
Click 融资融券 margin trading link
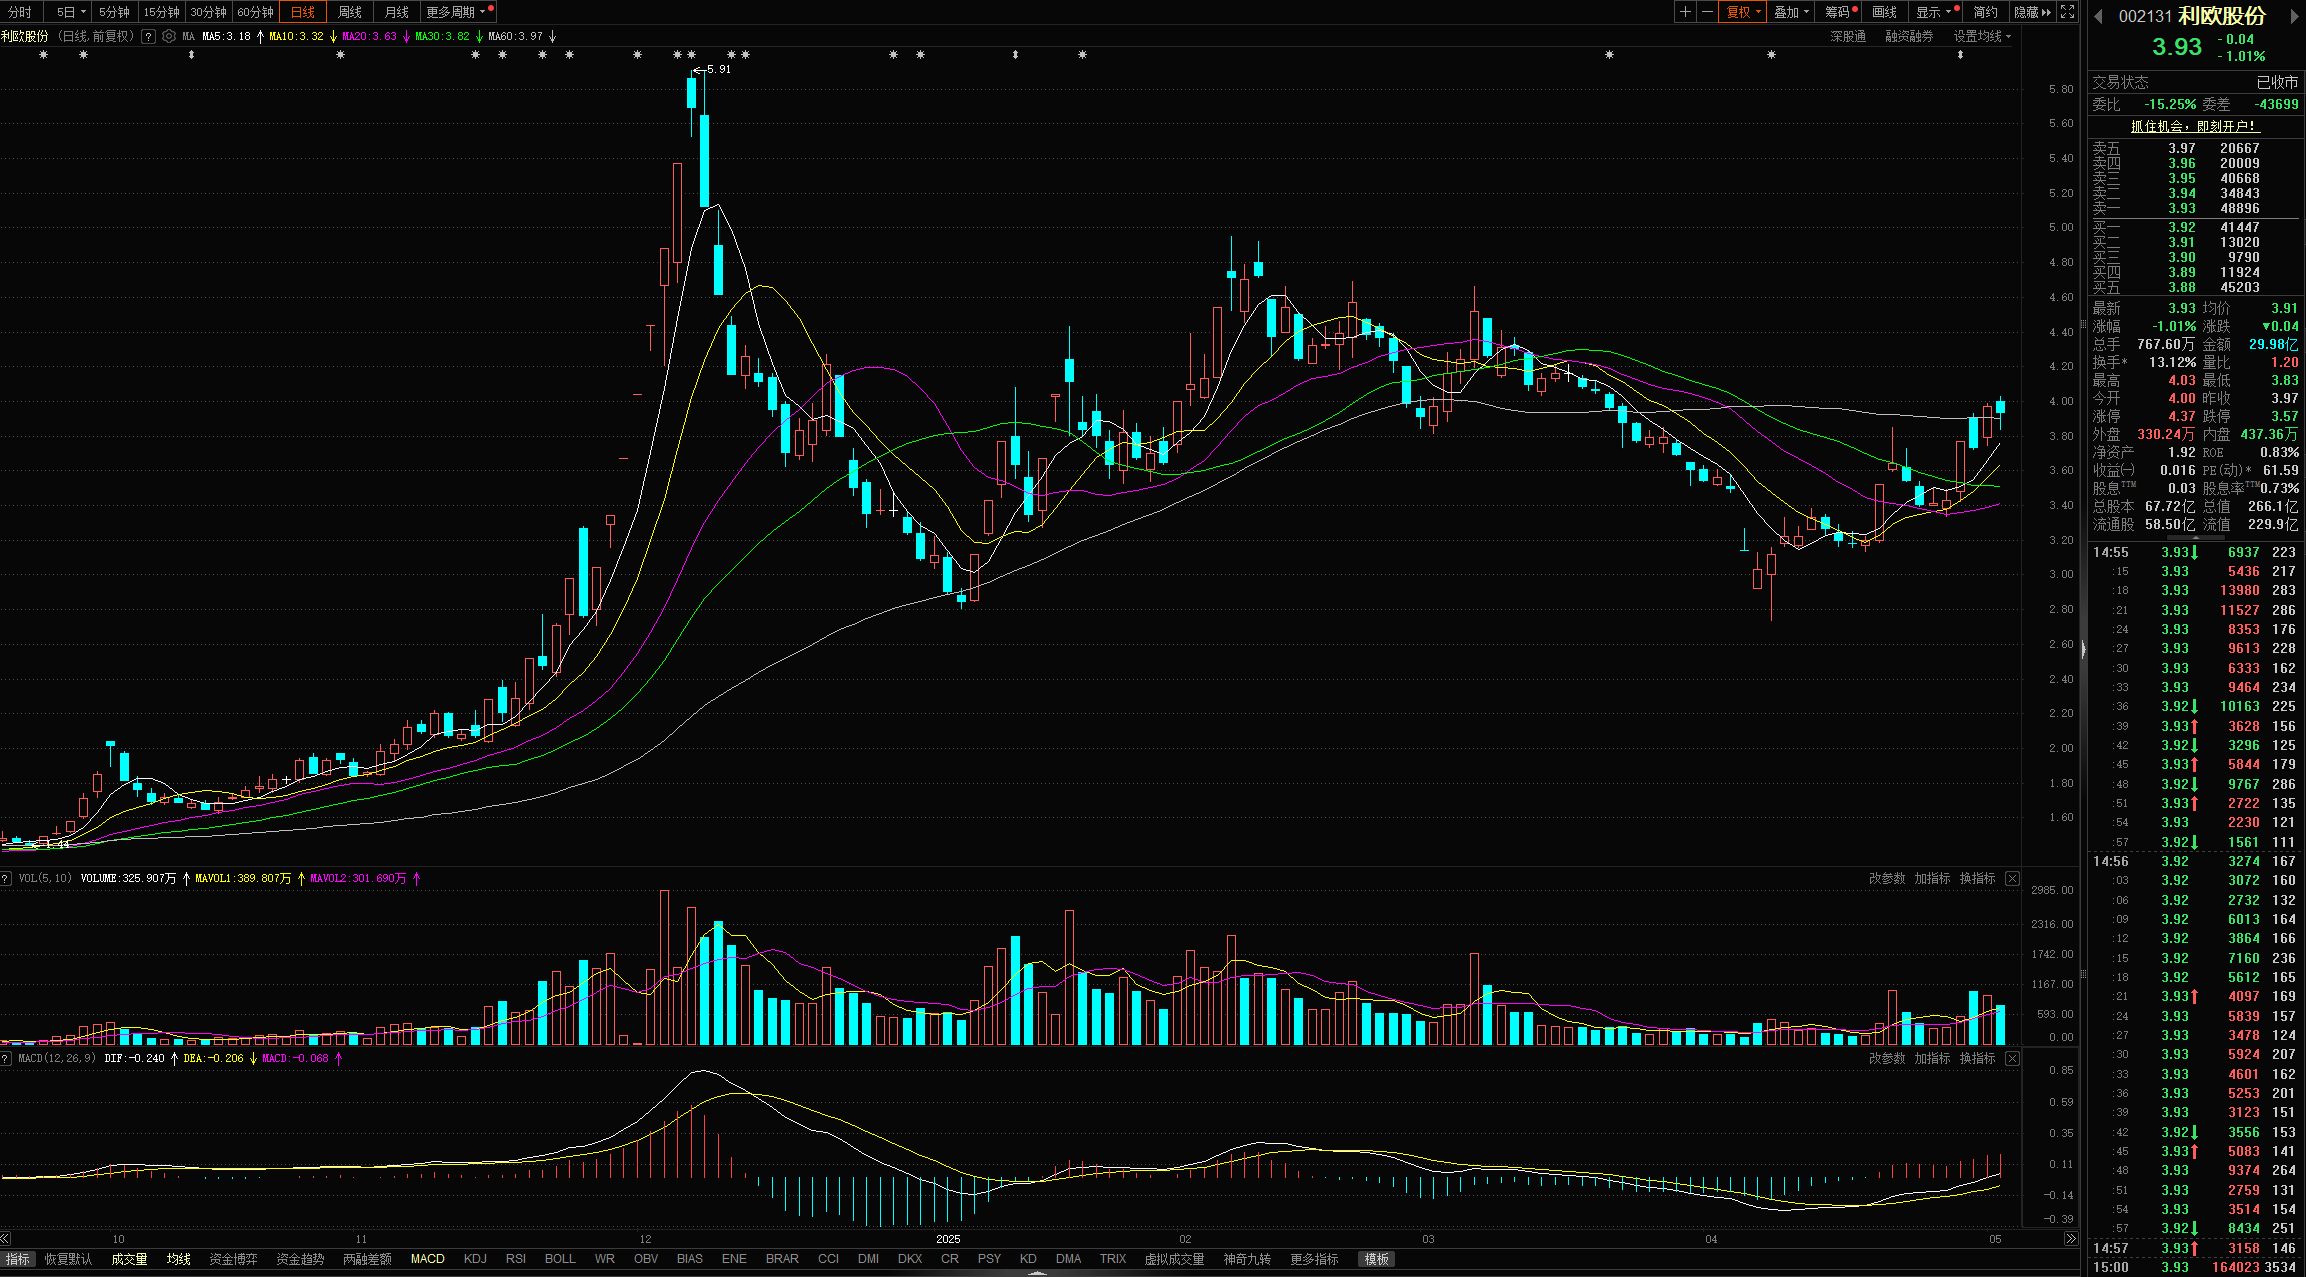(1909, 36)
